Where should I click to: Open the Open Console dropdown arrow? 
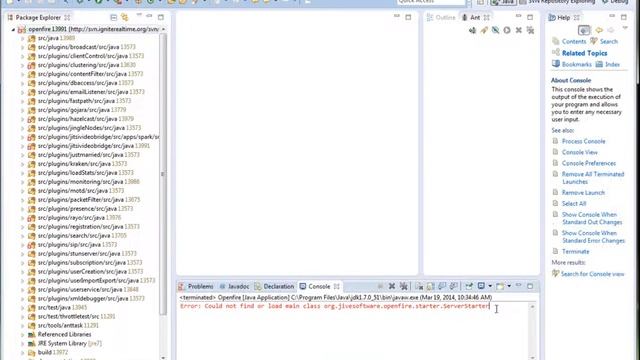(509, 286)
